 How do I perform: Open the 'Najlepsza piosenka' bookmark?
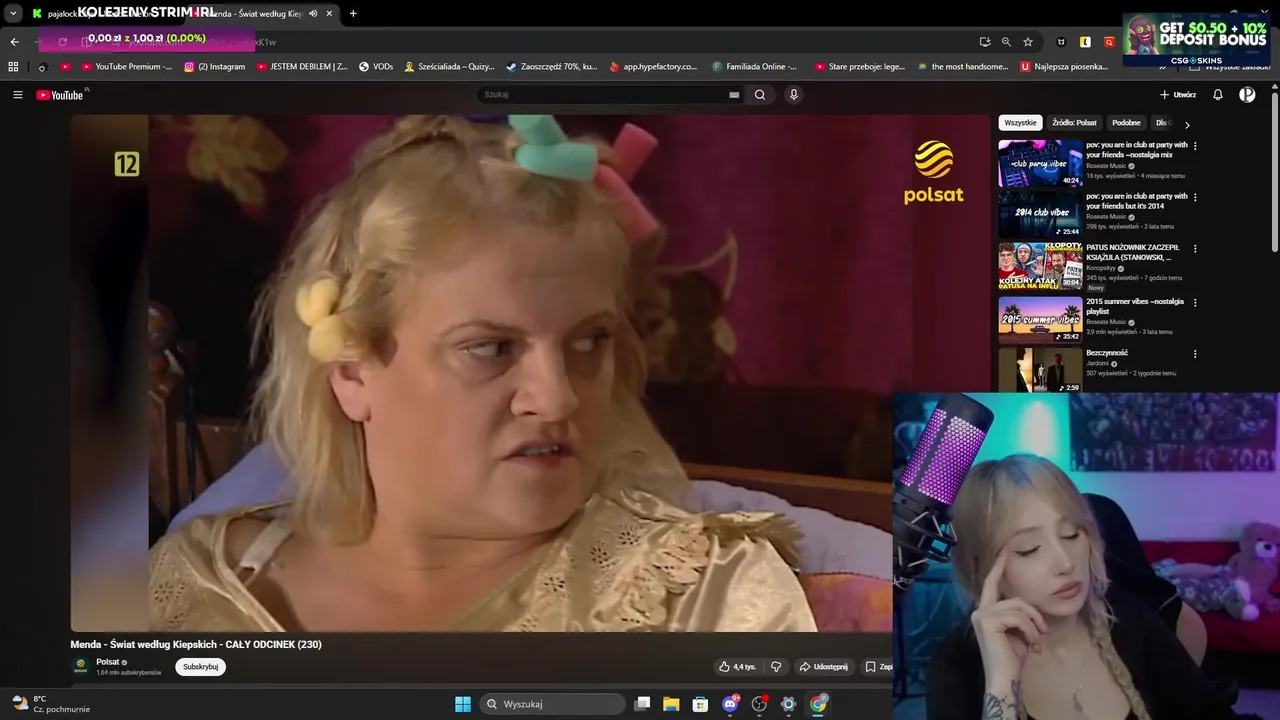click(x=1065, y=67)
